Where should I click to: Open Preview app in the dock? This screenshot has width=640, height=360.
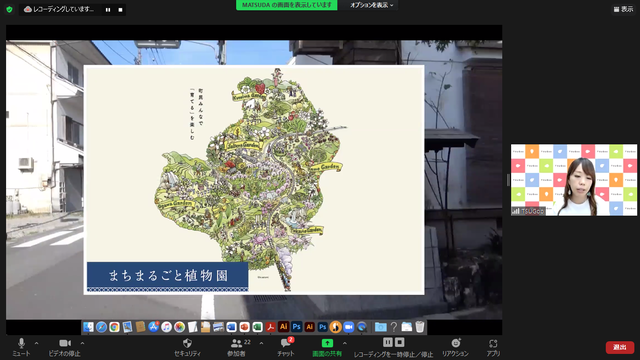[127, 327]
